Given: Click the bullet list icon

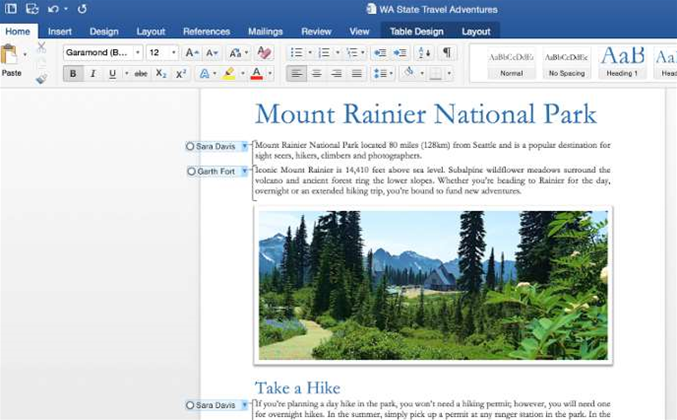Looking at the screenshot, I should [x=296, y=52].
